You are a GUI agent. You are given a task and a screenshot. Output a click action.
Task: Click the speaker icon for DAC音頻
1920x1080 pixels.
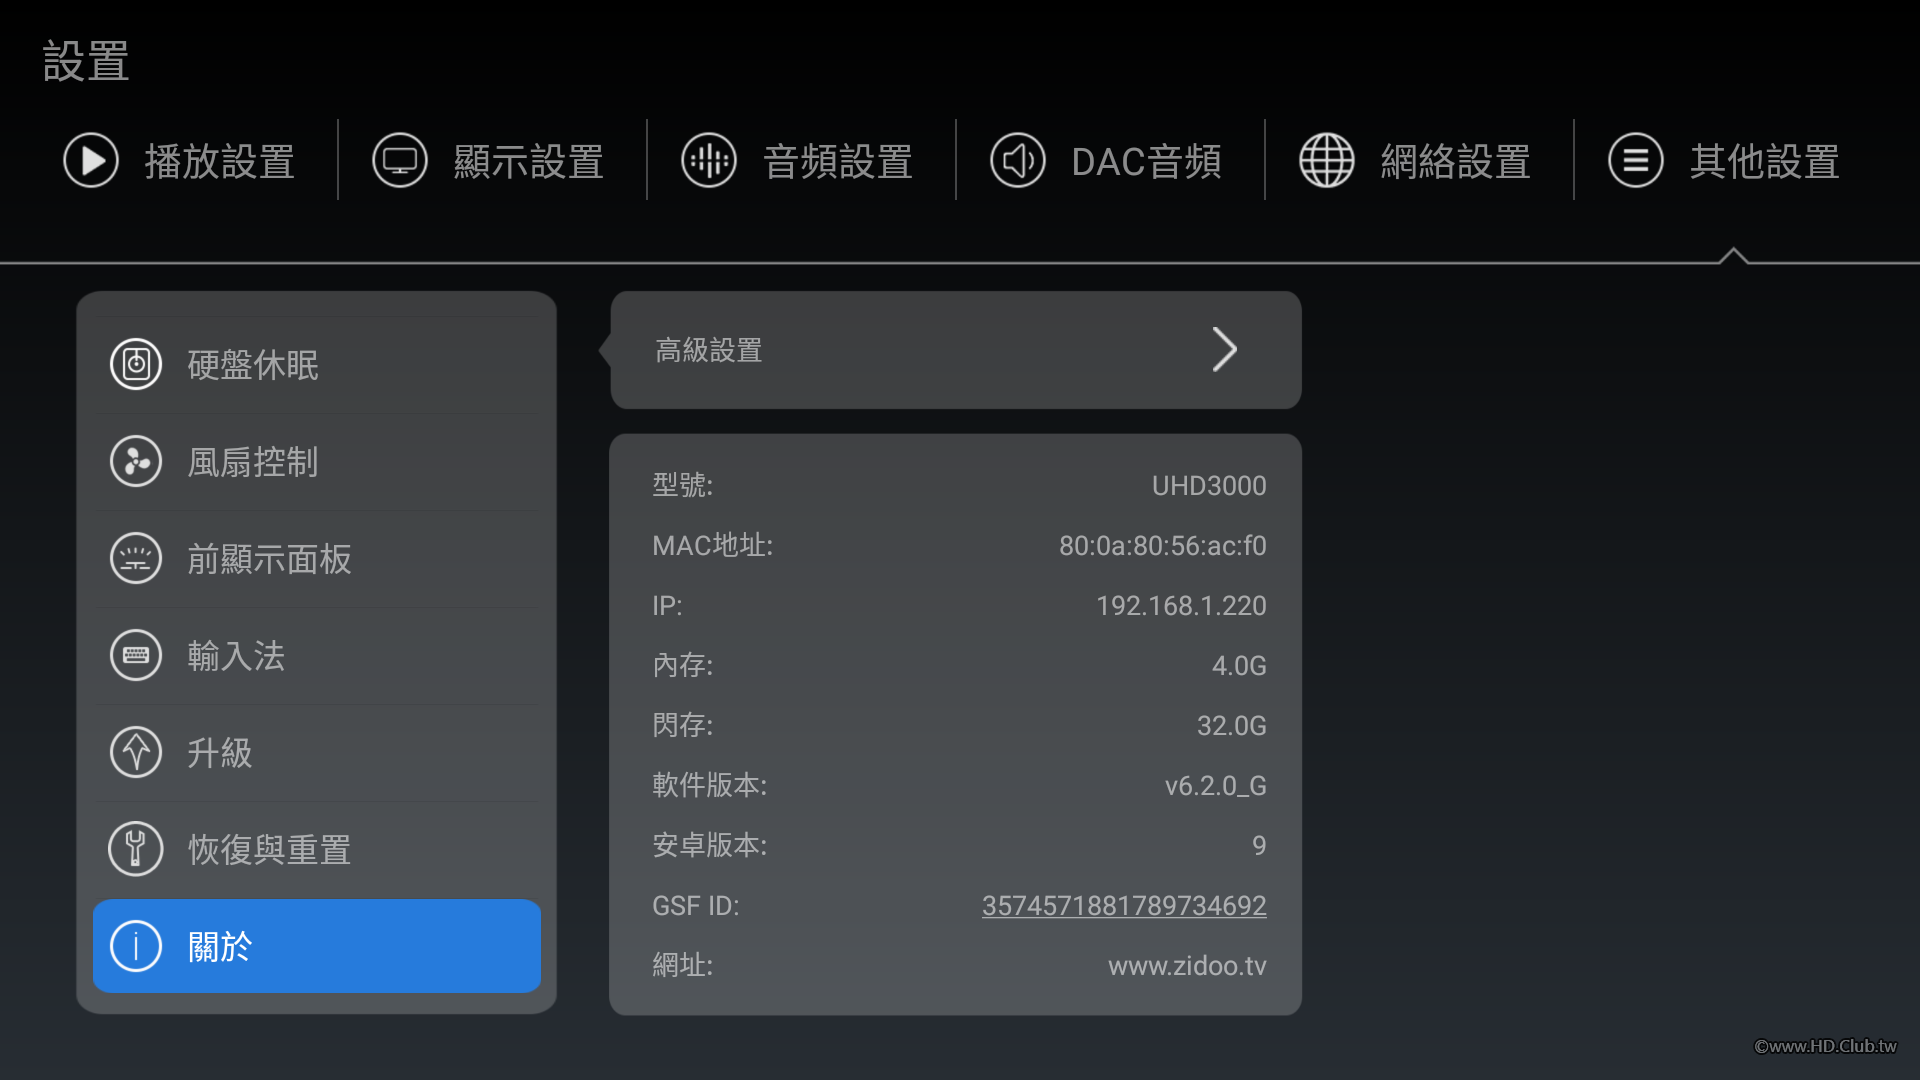pos(1018,160)
